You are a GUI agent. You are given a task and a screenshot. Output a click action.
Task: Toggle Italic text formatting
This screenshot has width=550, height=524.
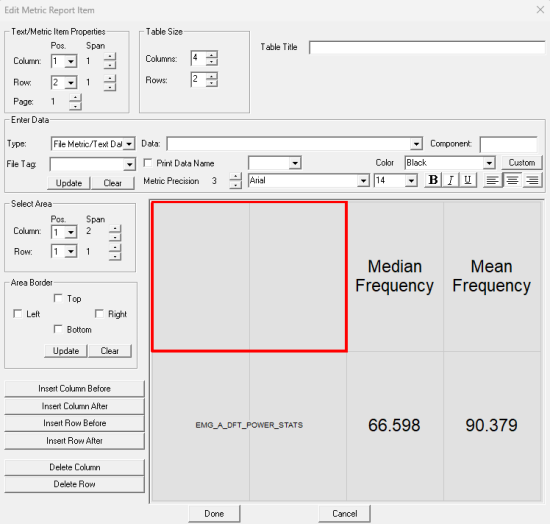point(450,180)
